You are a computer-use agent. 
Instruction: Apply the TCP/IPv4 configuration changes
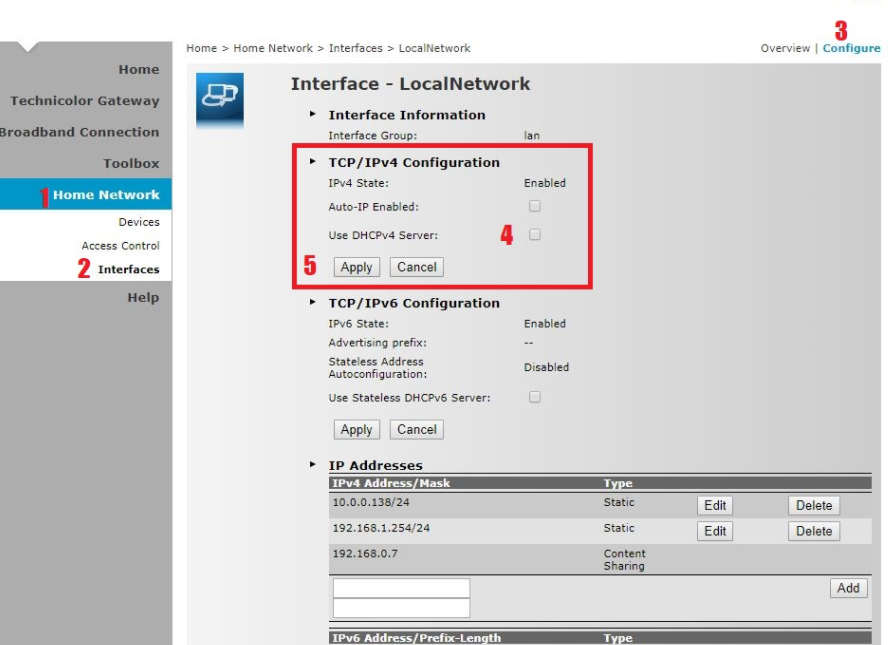coord(356,267)
